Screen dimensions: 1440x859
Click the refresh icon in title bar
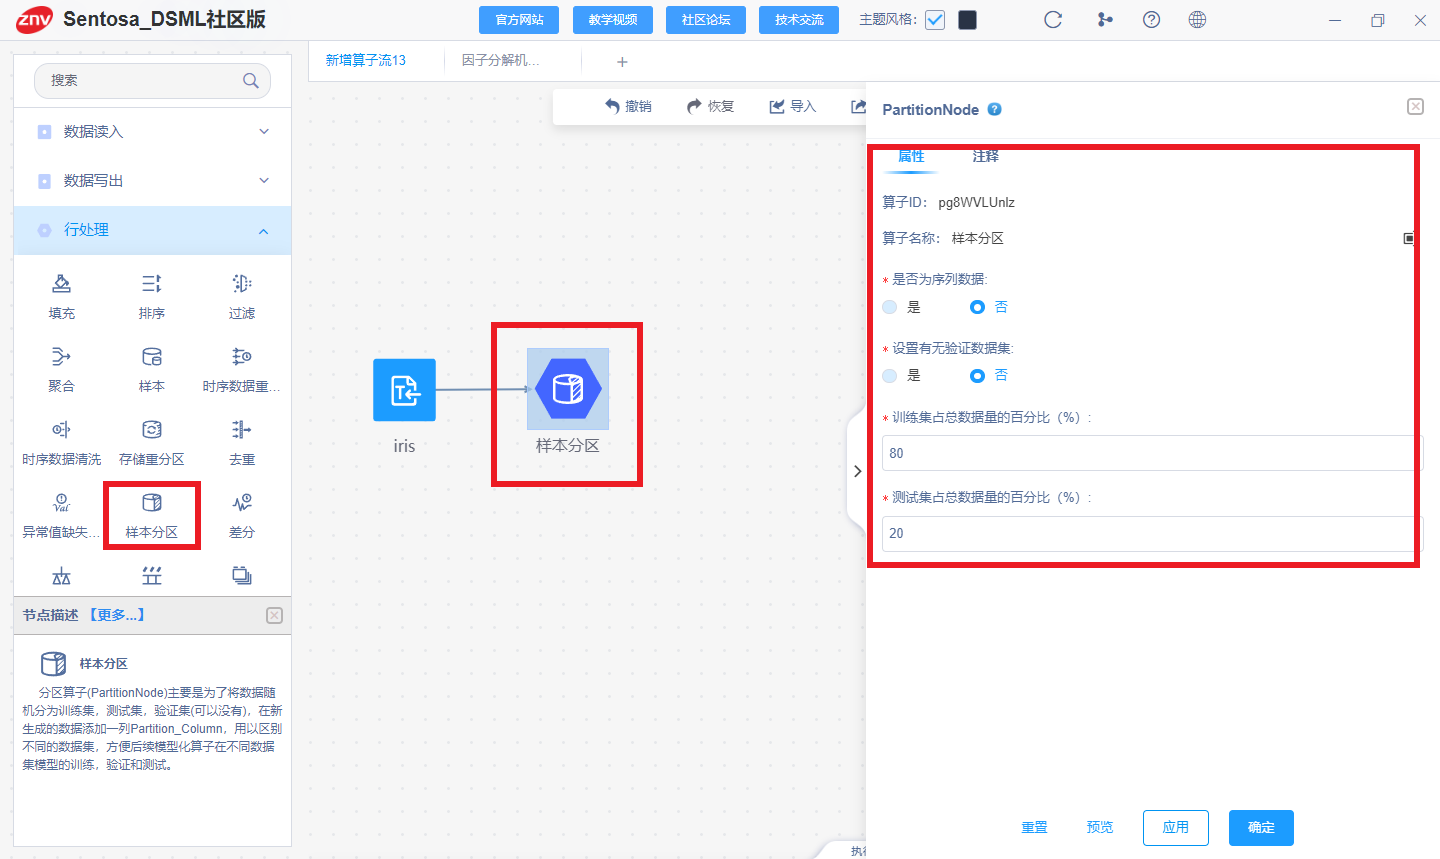pyautogui.click(x=1053, y=20)
